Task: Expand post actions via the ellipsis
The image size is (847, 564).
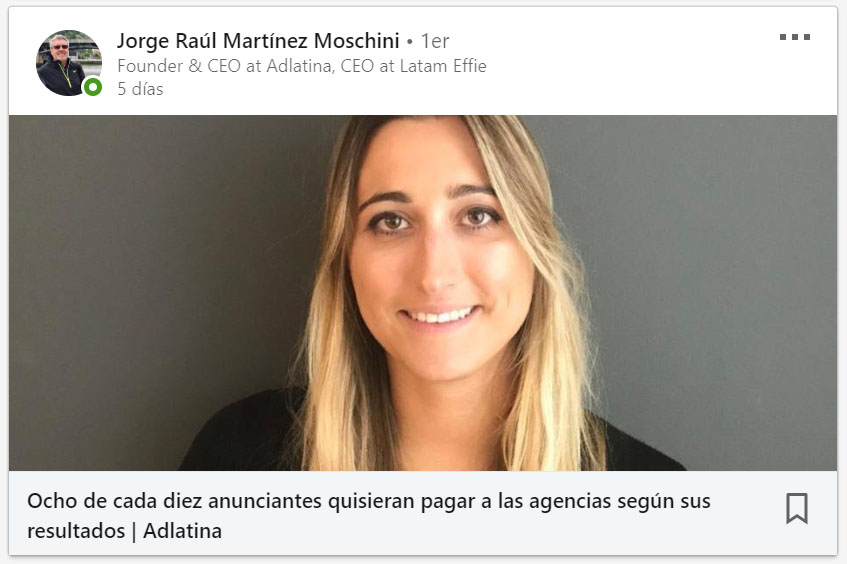Action: pos(795,37)
